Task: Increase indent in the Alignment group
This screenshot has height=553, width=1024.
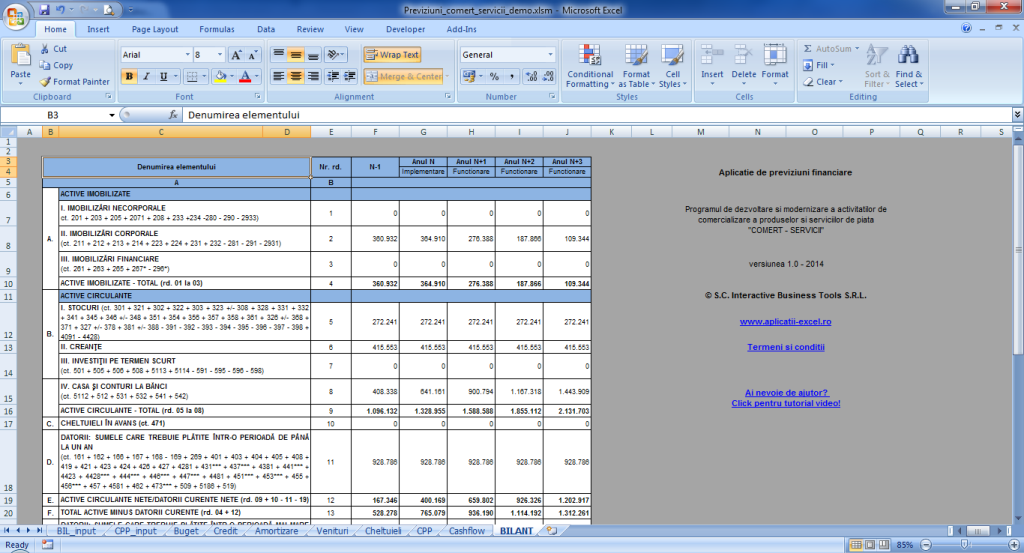Action: (350, 76)
